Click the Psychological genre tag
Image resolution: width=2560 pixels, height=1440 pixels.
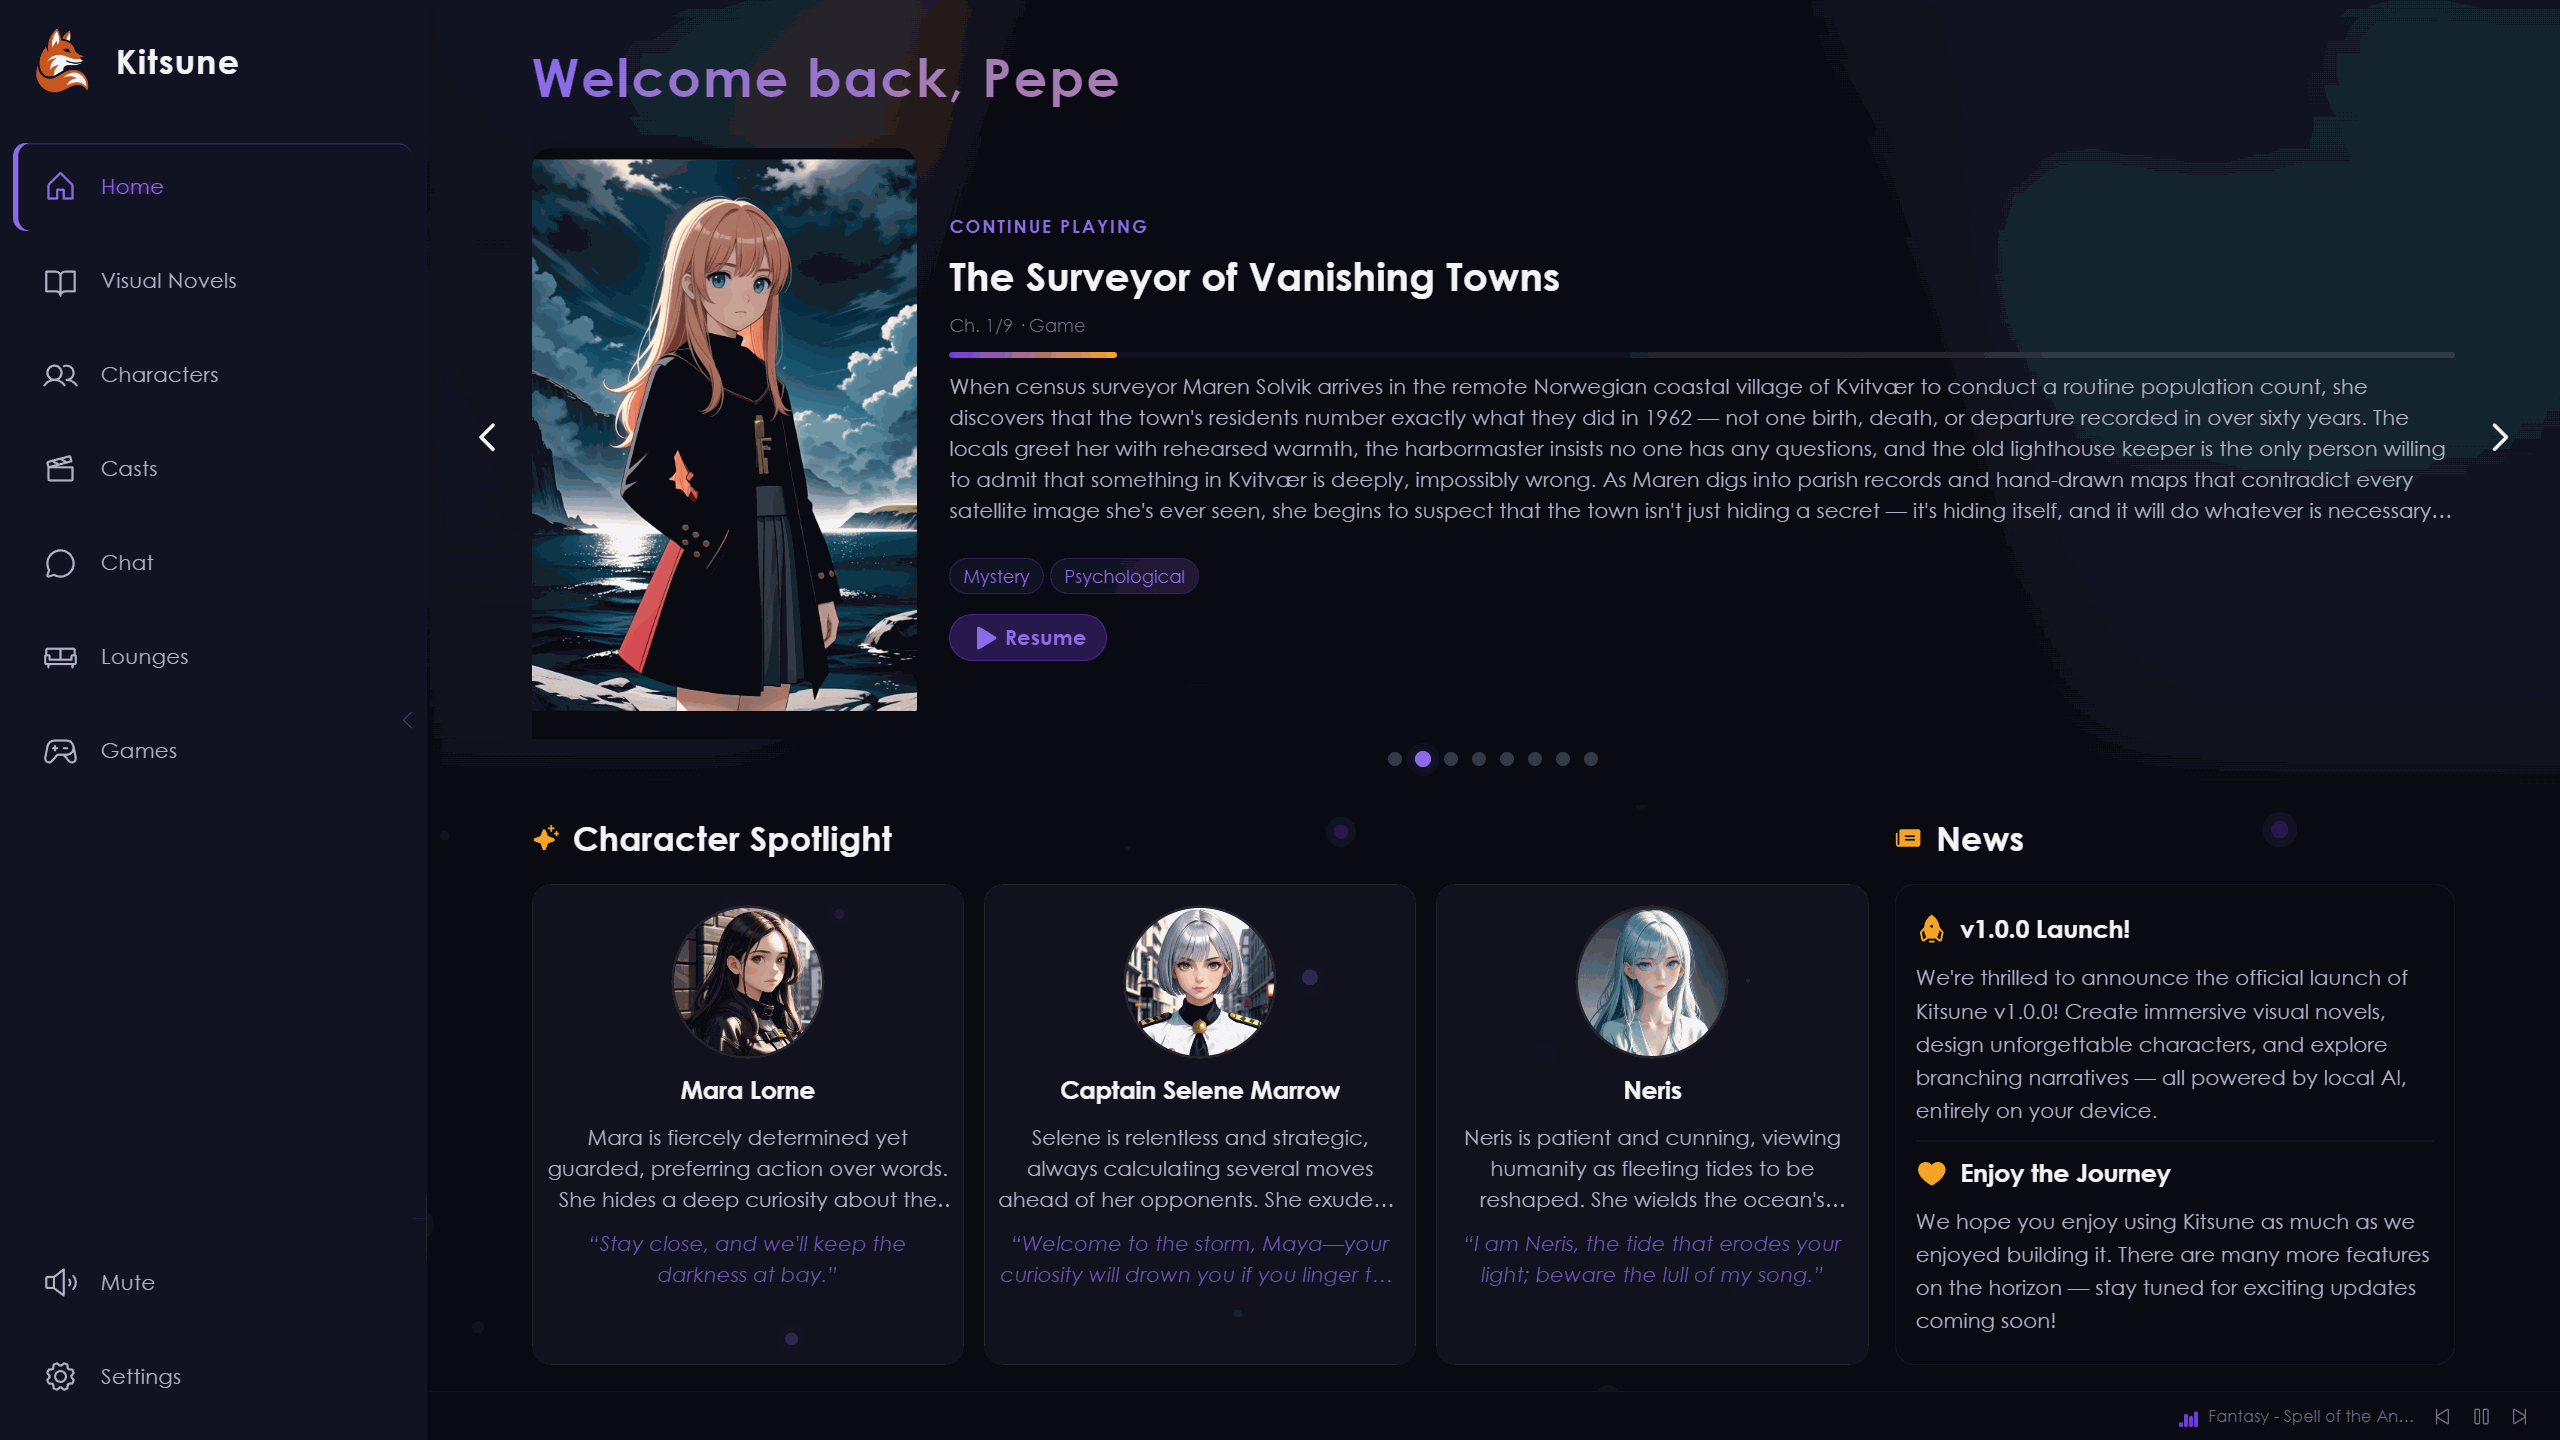[1124, 577]
